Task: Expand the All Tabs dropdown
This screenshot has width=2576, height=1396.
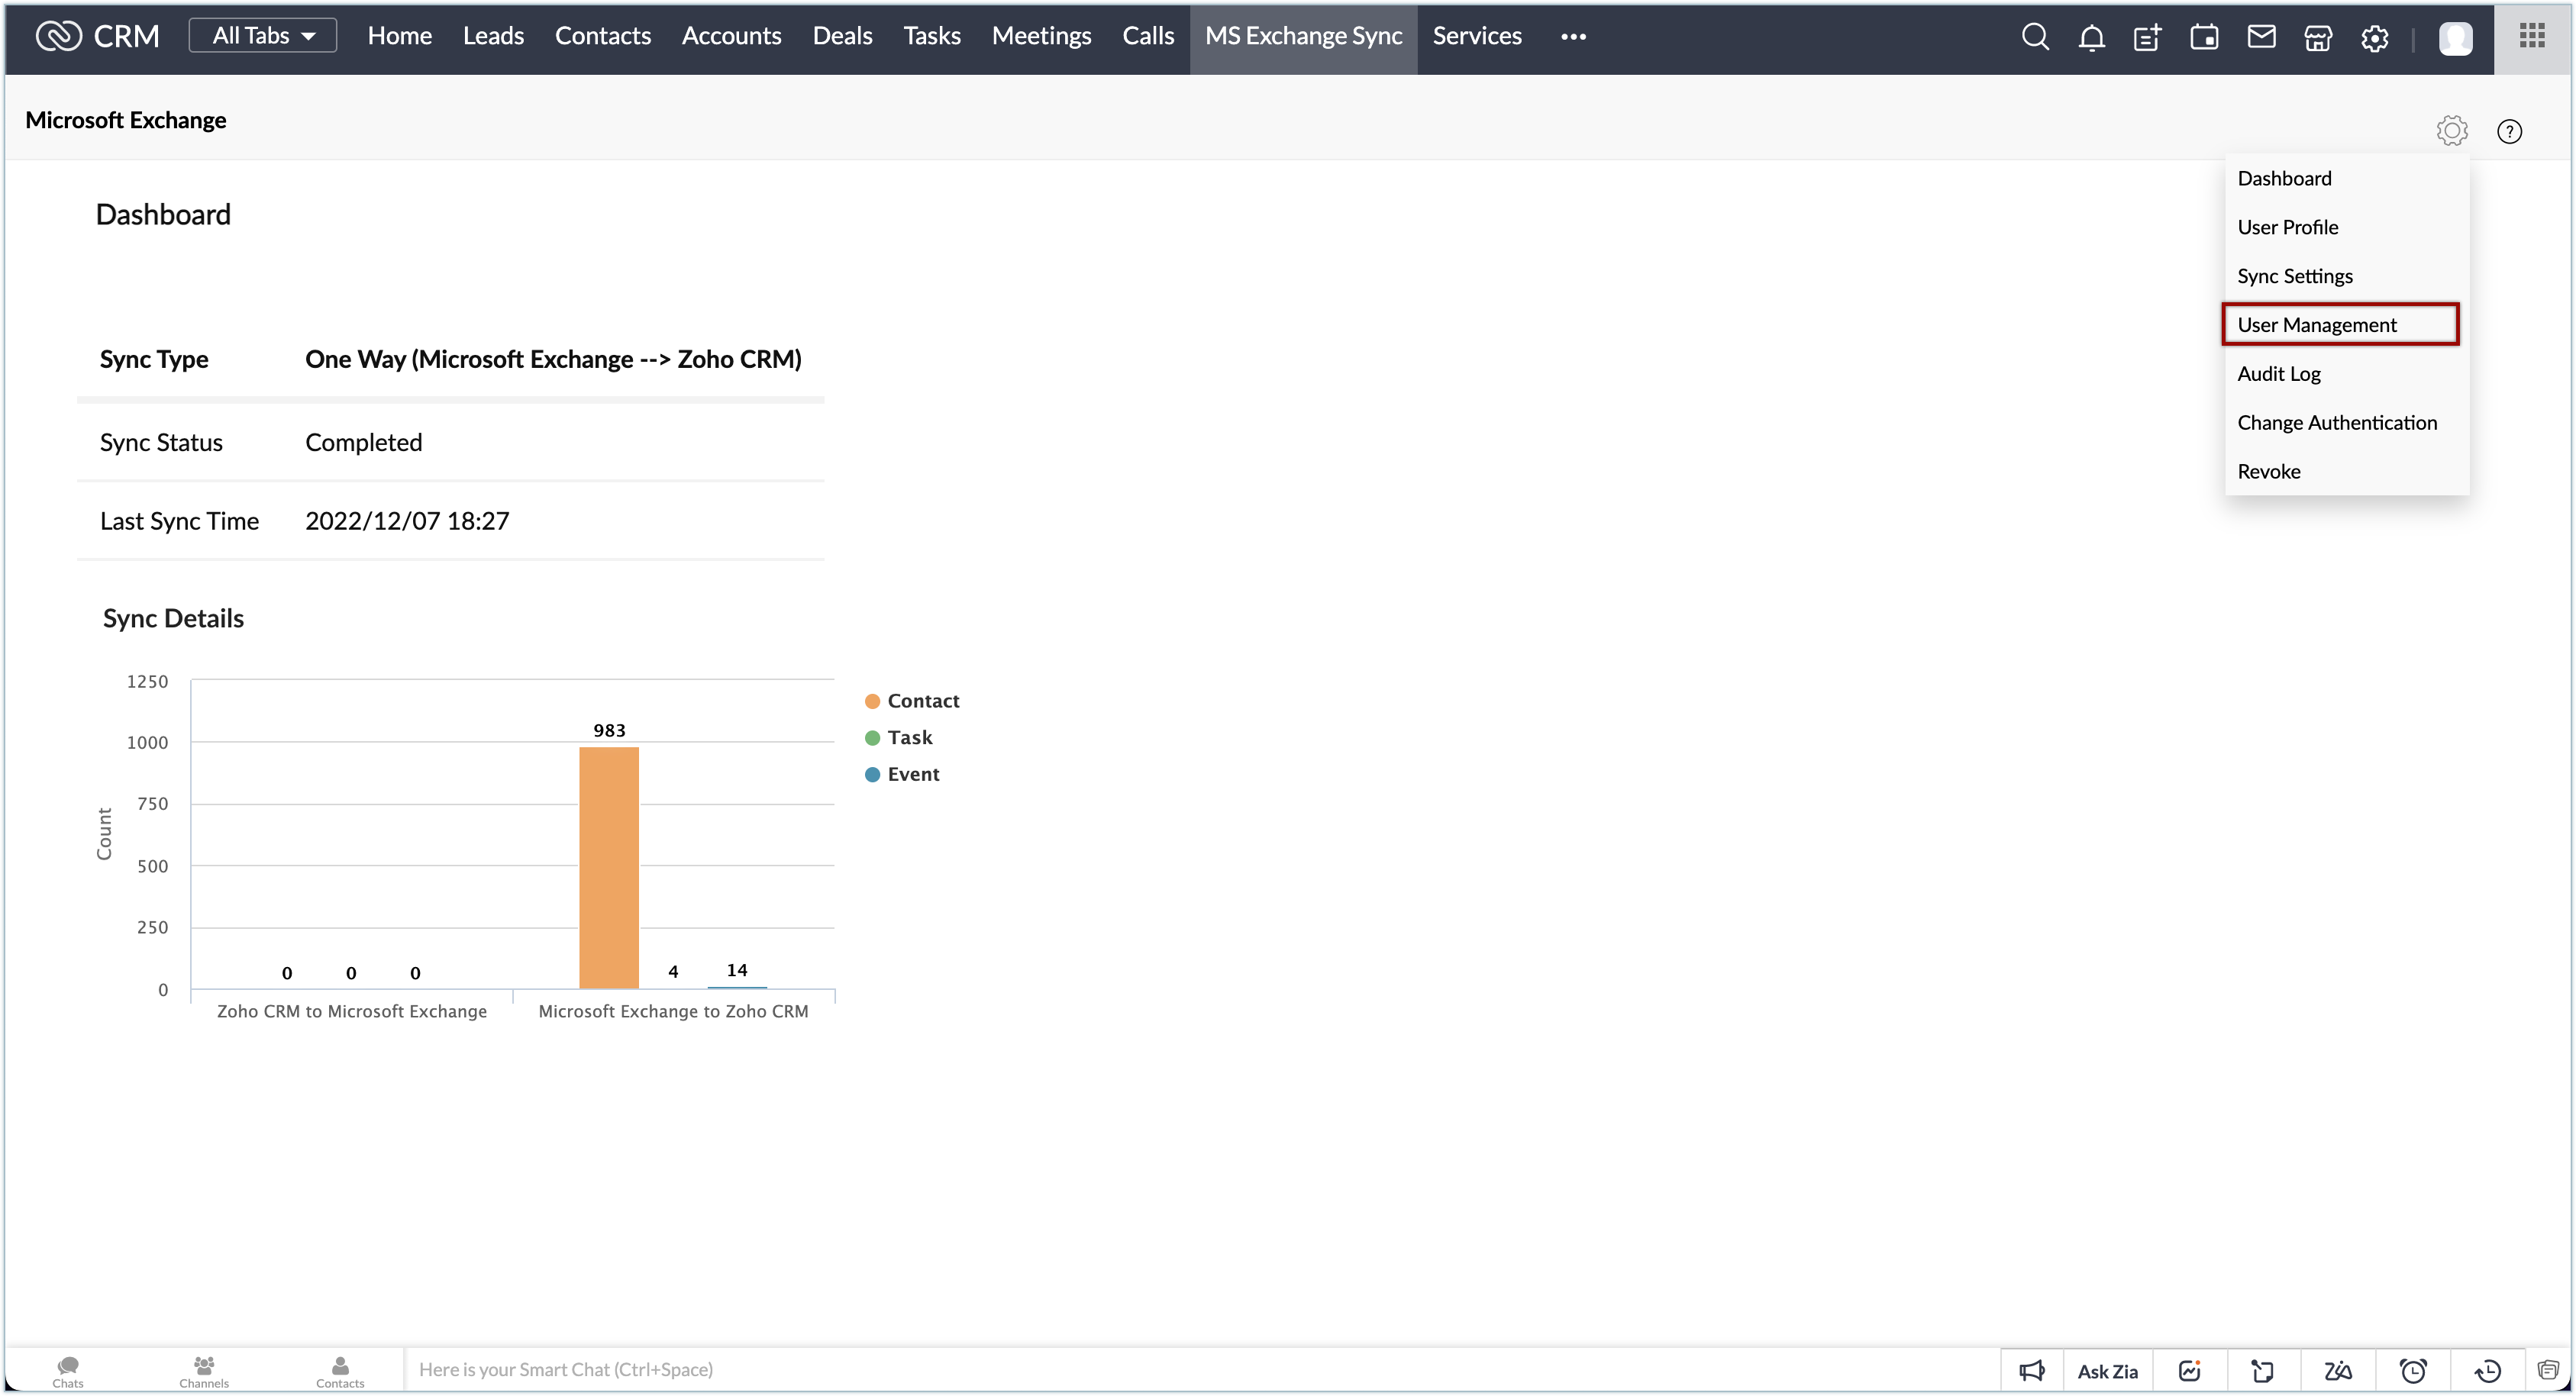Action: pos(263,36)
